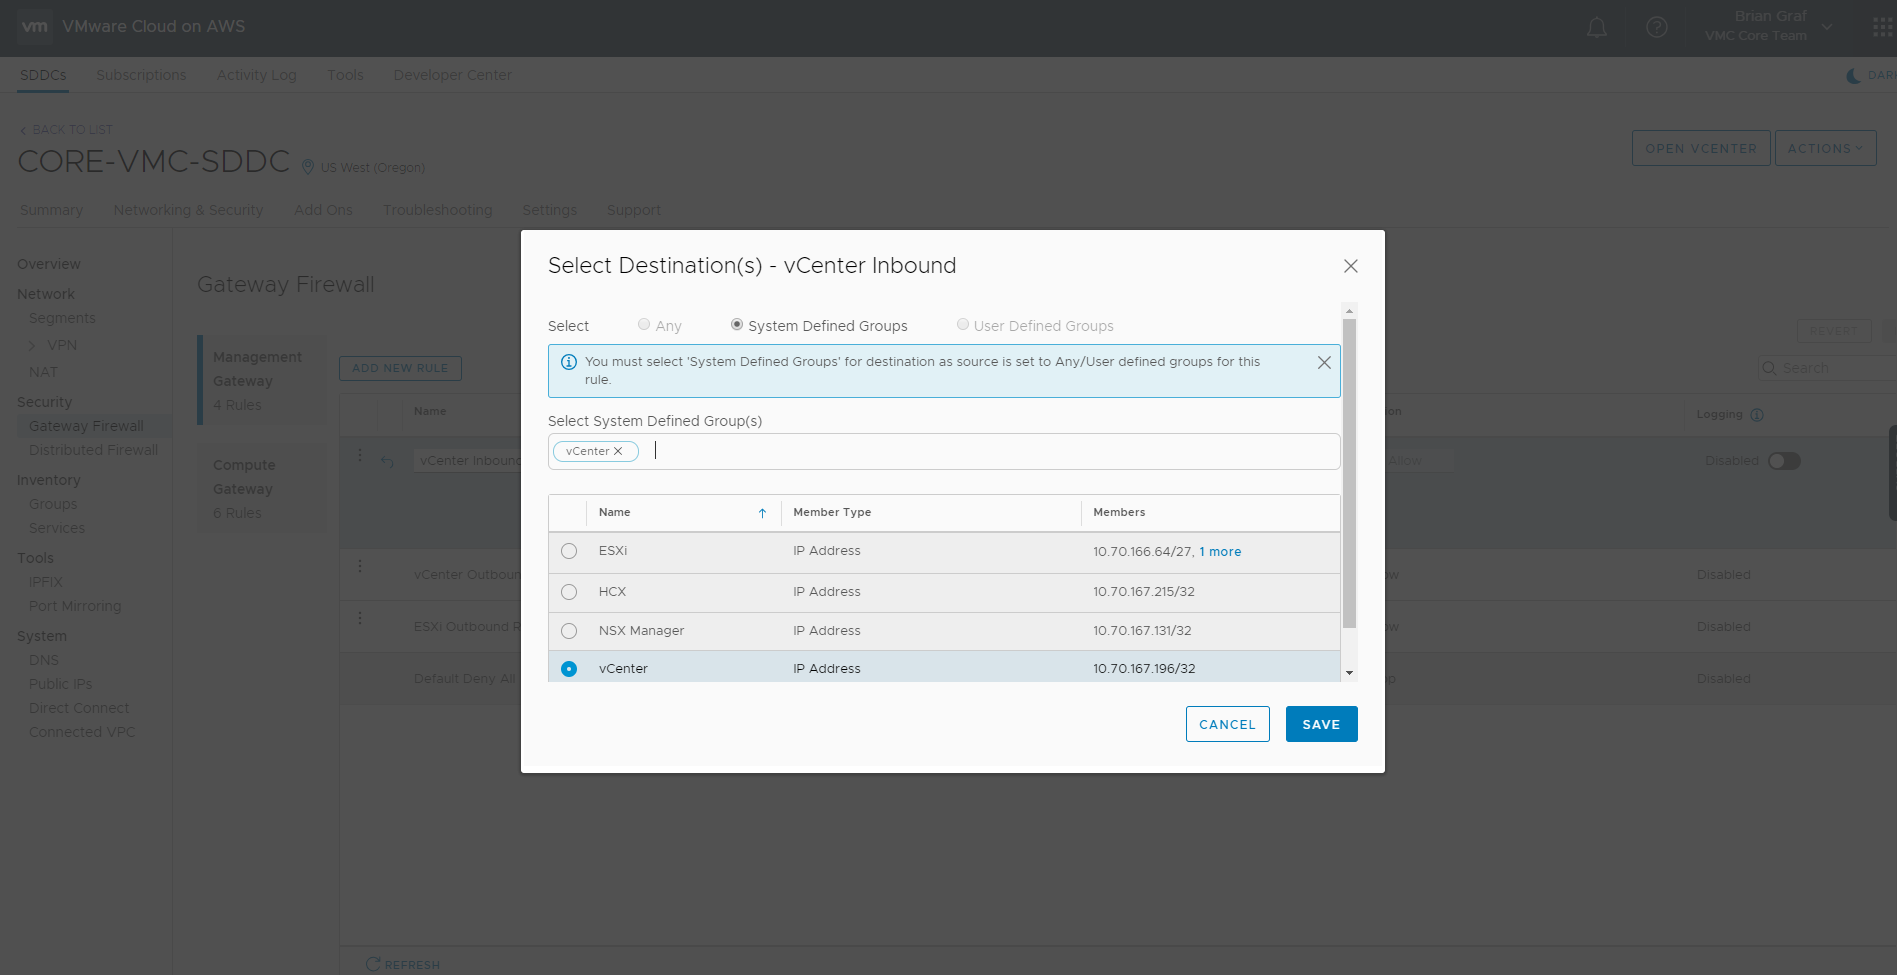Image resolution: width=1897 pixels, height=975 pixels.
Task: Toggle logging for vCenter Inbound rule
Action: point(1784,461)
